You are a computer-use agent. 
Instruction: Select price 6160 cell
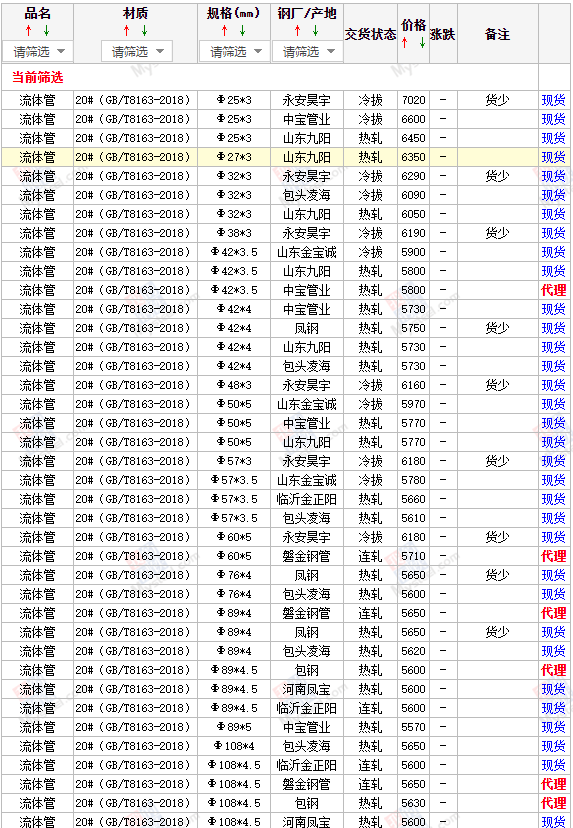coord(413,385)
